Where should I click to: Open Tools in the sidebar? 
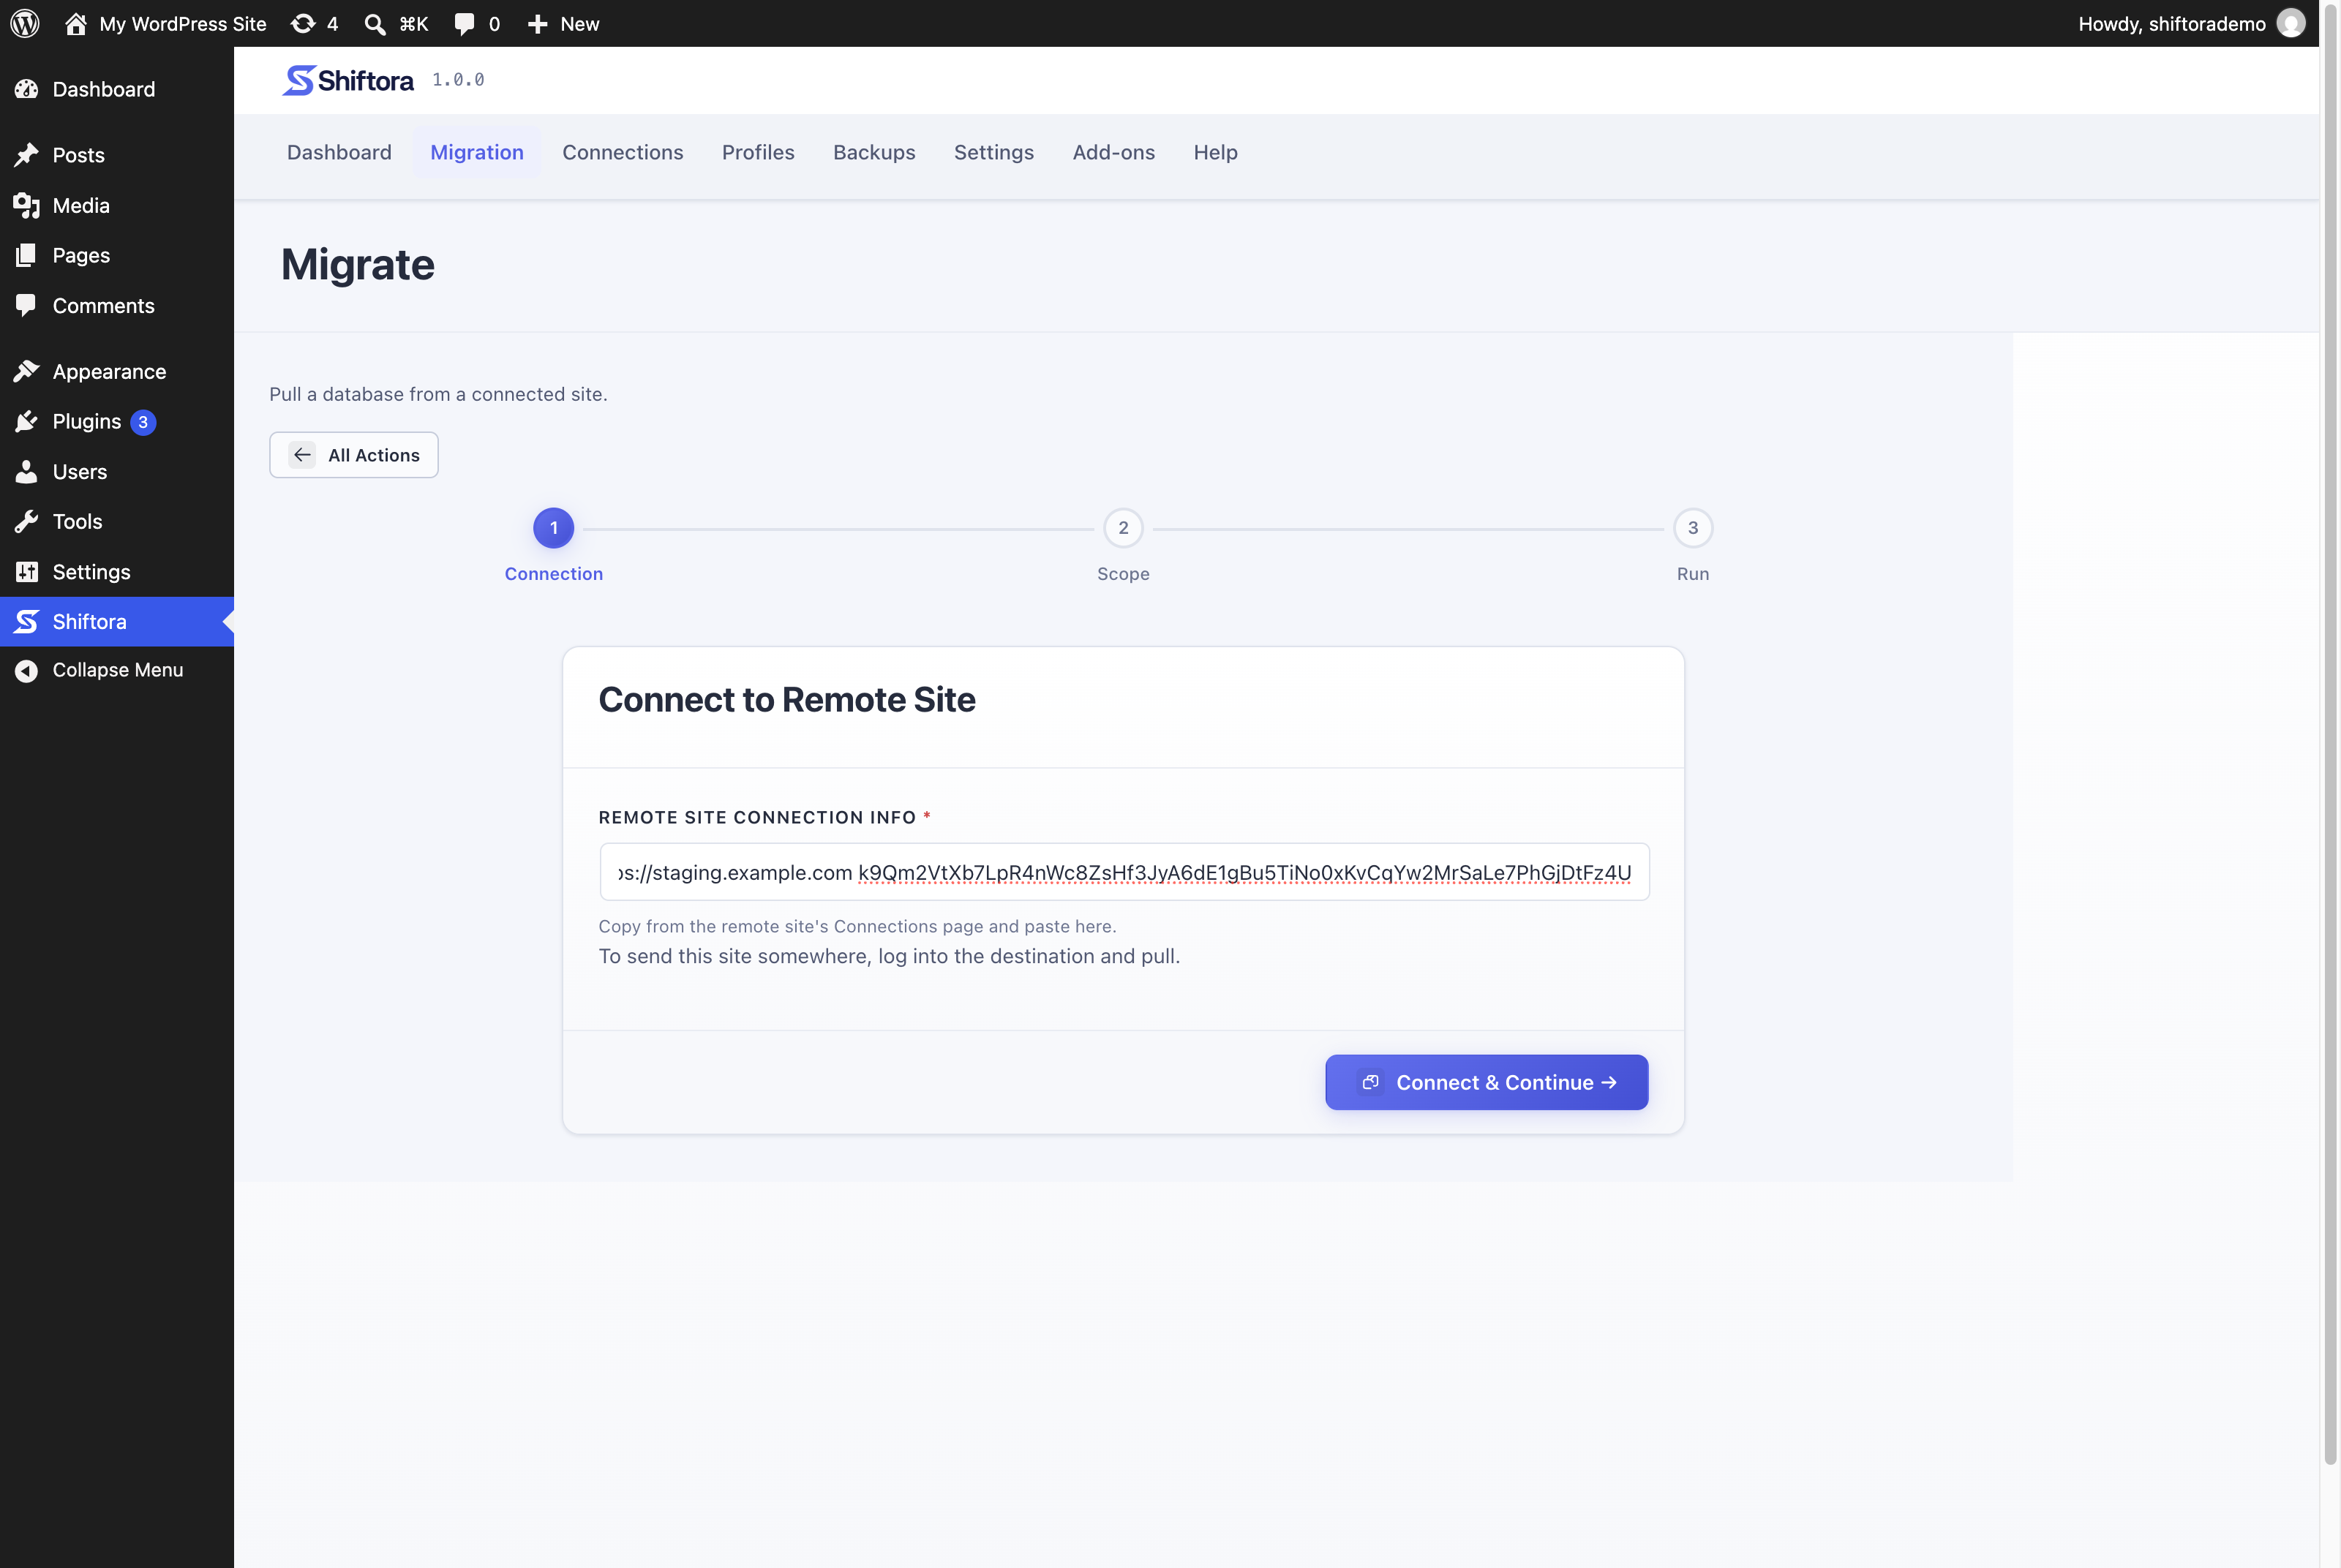click(x=117, y=521)
